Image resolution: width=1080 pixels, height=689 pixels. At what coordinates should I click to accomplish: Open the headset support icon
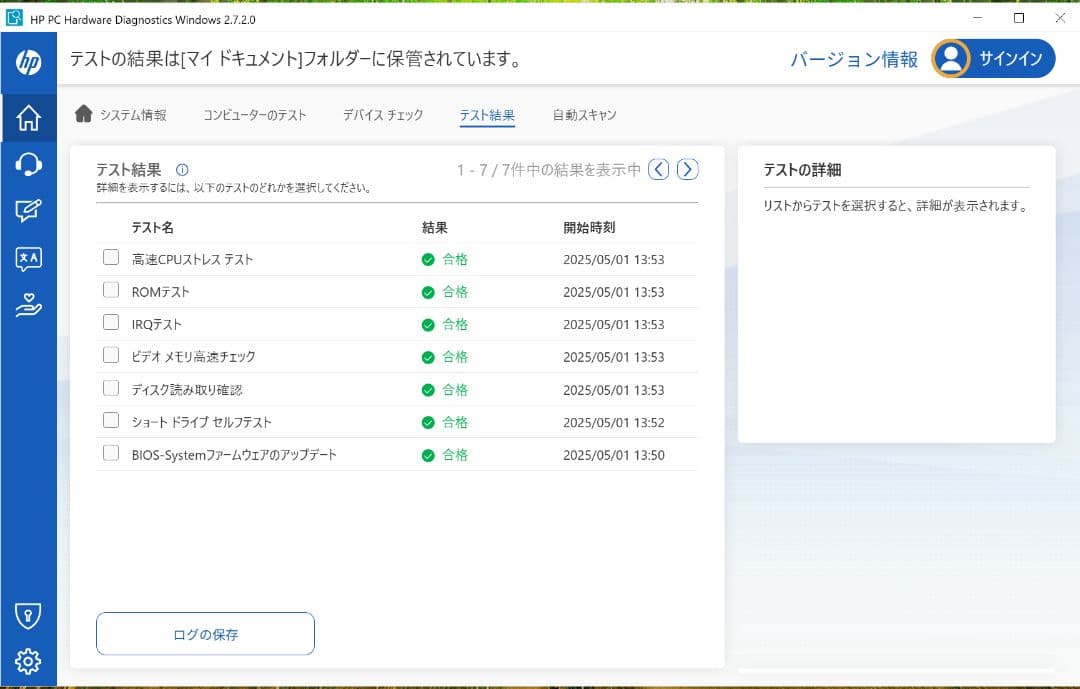pos(28,163)
